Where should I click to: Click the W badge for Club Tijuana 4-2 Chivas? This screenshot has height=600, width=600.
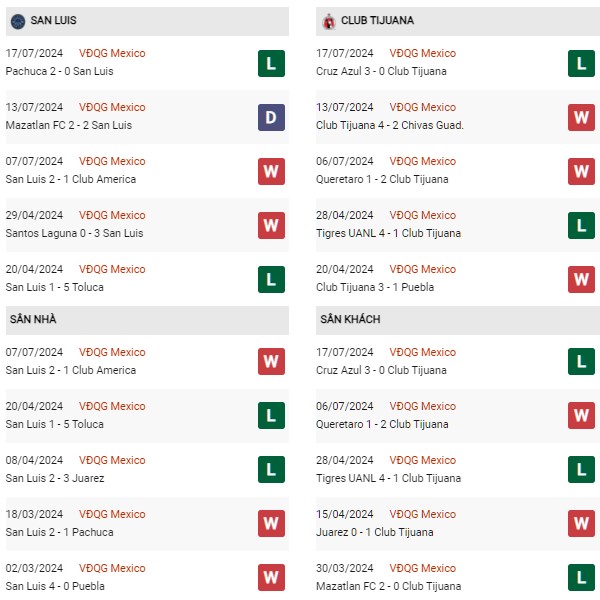point(581,117)
